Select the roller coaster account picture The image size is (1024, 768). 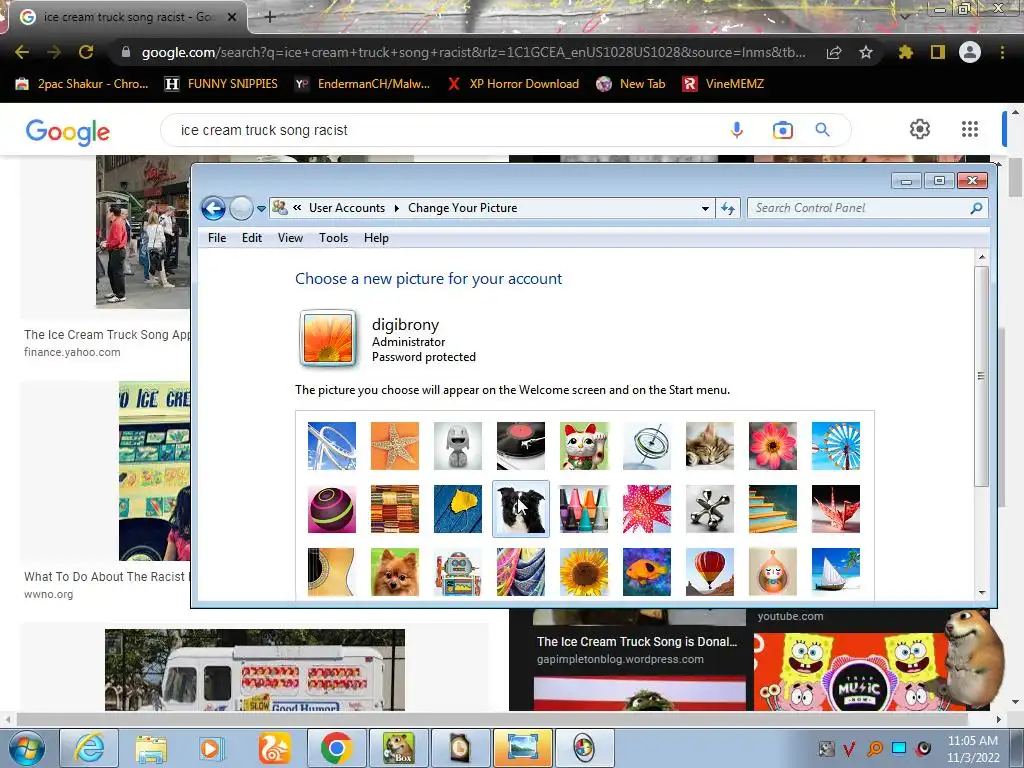(332, 446)
